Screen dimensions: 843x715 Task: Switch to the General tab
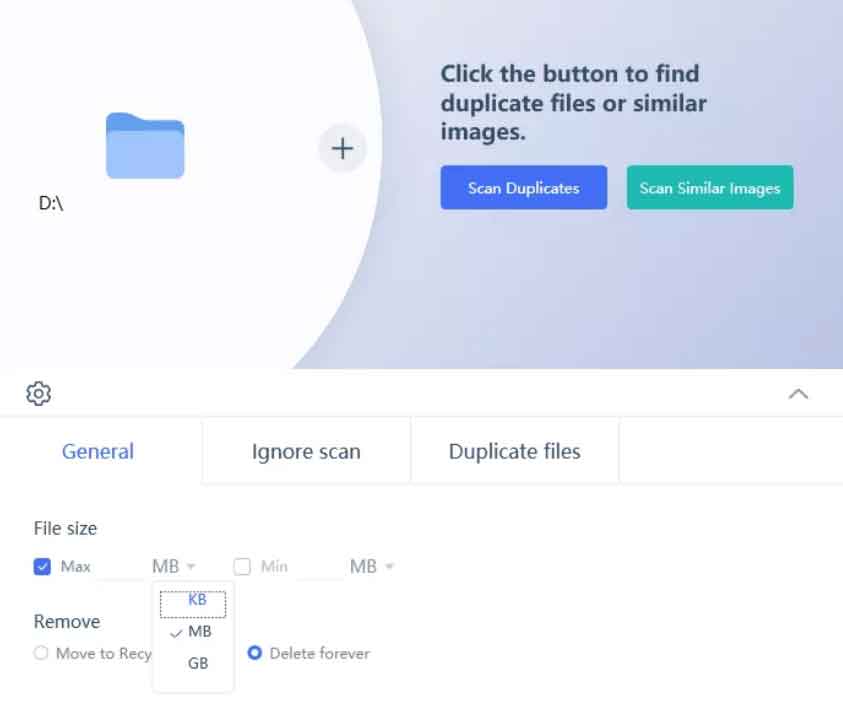click(98, 451)
